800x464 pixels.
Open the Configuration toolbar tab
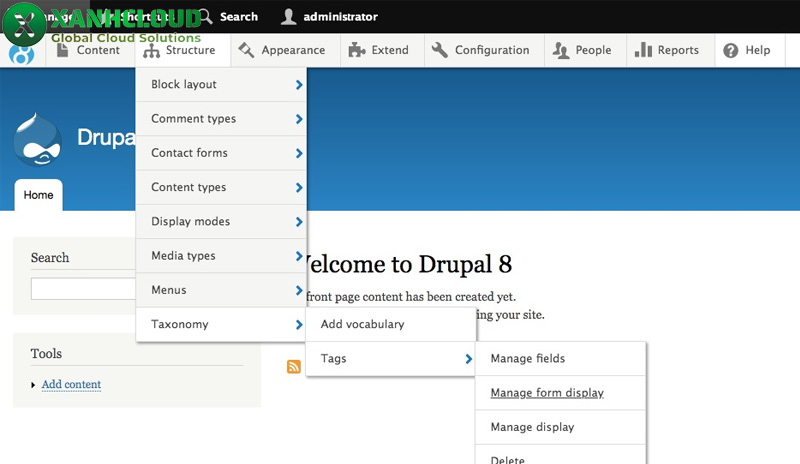(484, 50)
